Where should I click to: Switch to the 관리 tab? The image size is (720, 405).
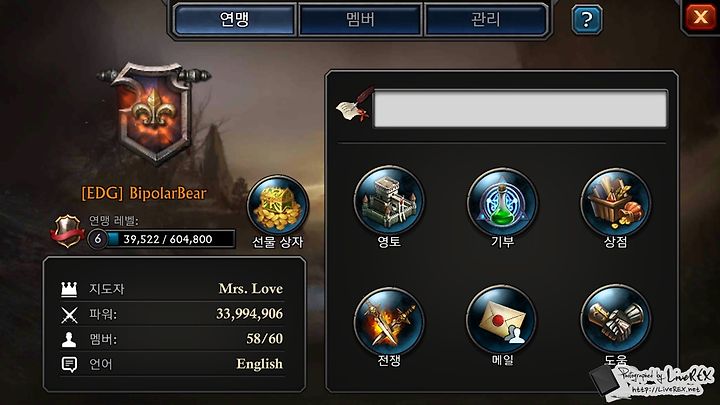486,19
